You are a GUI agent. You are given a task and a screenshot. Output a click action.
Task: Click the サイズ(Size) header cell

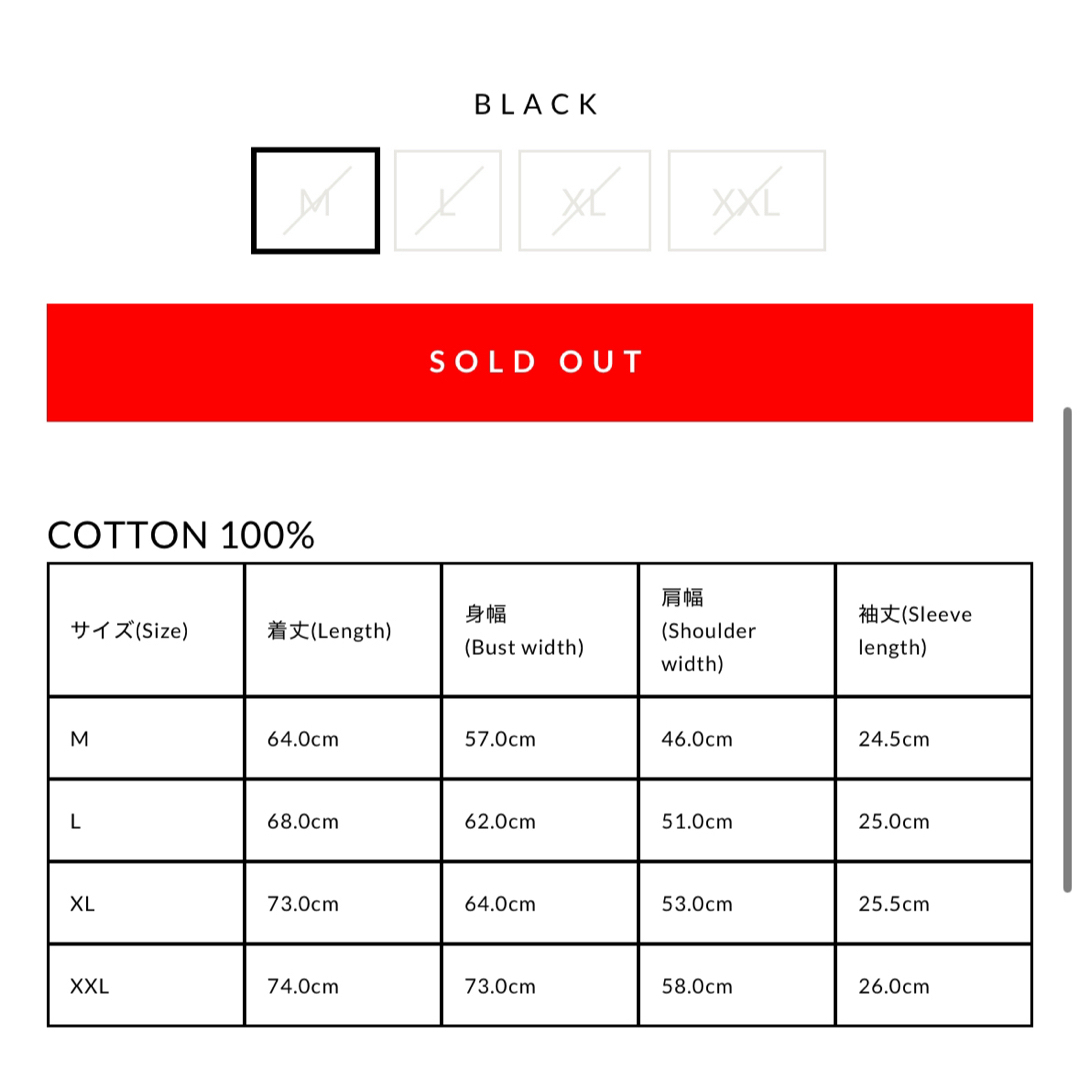click(x=146, y=630)
